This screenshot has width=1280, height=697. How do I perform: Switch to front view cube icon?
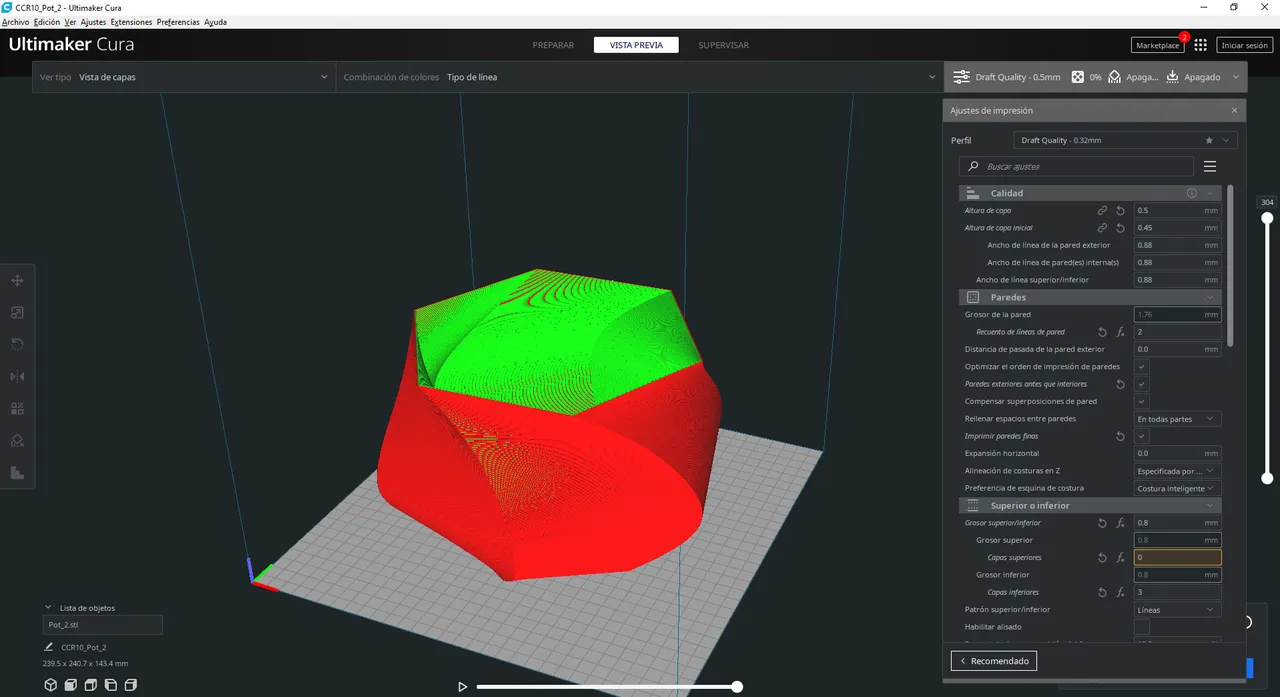click(71, 685)
